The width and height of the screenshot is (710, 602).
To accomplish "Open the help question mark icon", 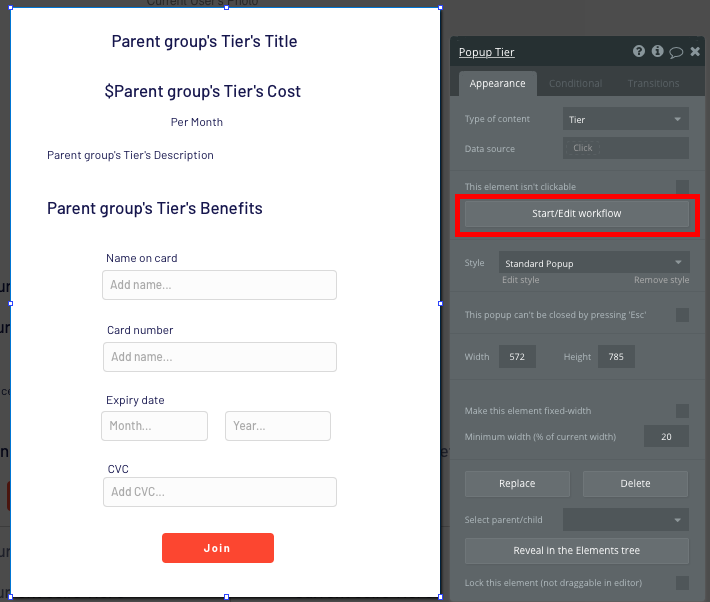I will point(639,52).
